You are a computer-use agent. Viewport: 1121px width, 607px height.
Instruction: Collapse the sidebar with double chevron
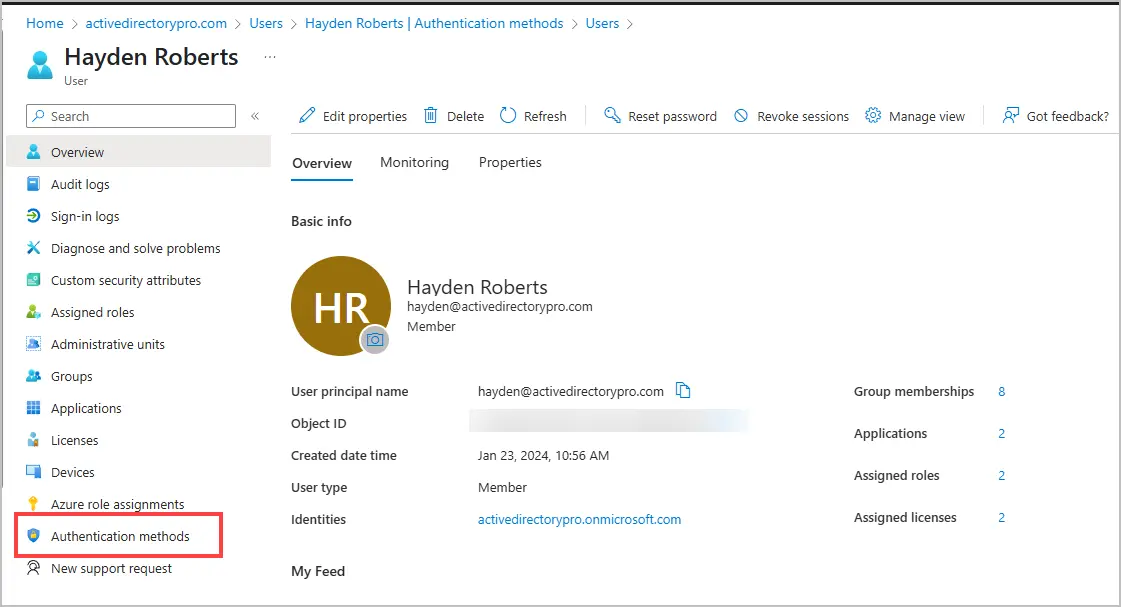[x=255, y=116]
